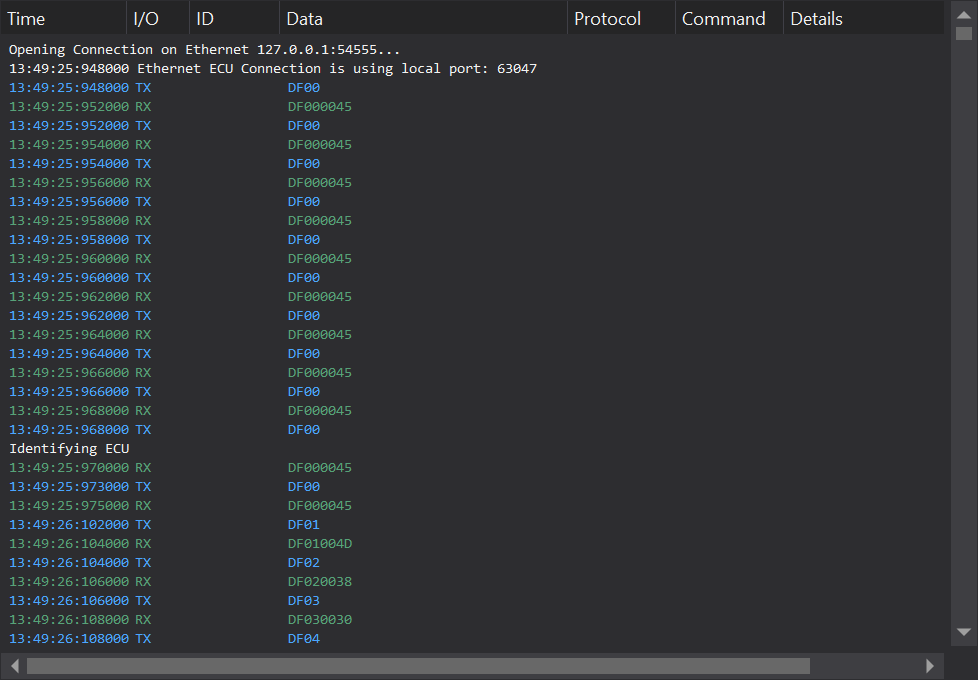The height and width of the screenshot is (680, 978).
Task: Click the vertical scrollbar down arrow
Action: (963, 632)
